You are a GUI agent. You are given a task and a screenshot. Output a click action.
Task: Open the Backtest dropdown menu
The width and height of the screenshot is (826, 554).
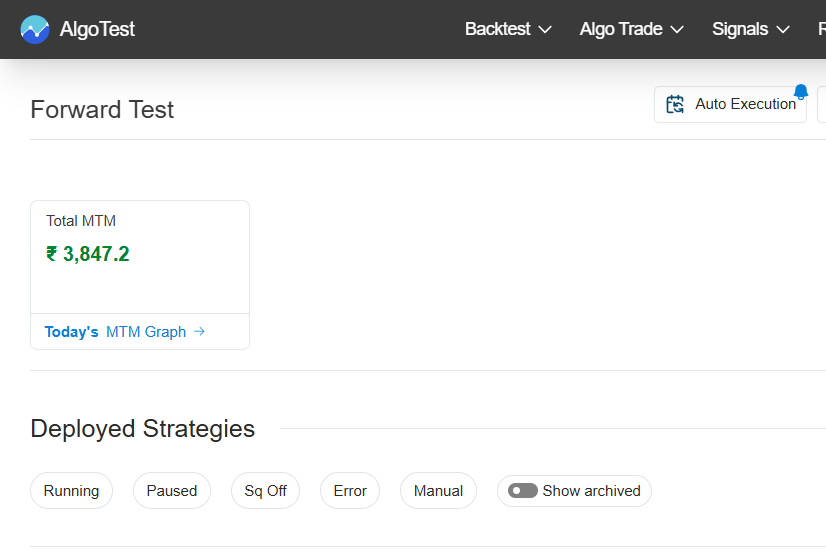coord(508,29)
